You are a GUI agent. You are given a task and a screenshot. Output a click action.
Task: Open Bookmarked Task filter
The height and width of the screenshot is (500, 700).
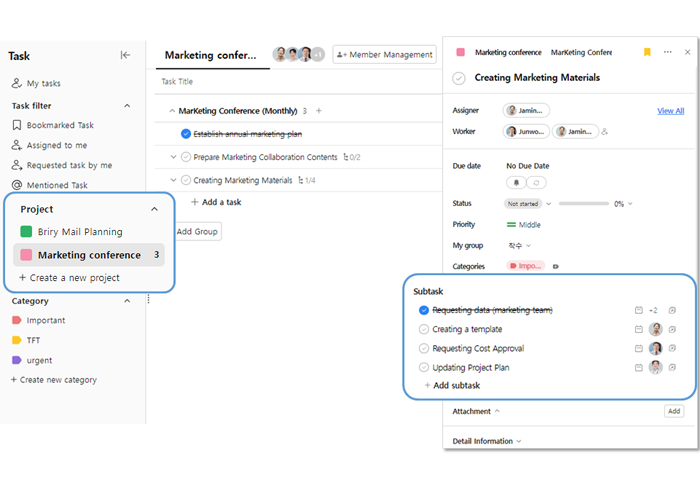(x=59, y=125)
